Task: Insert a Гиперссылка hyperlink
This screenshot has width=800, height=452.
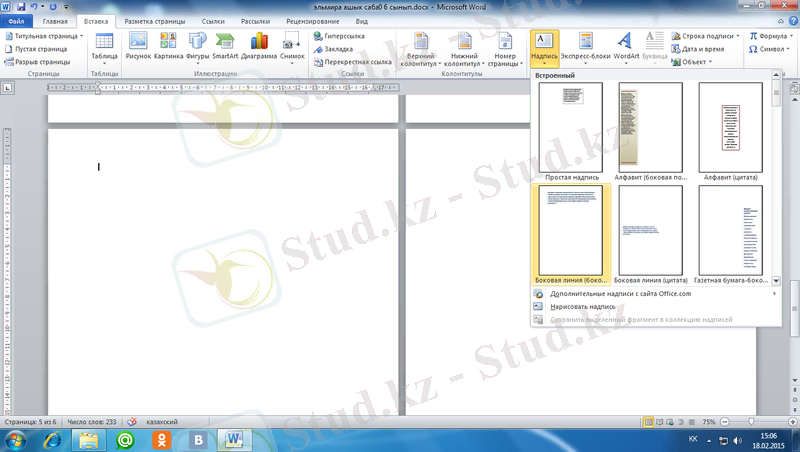Action: [339, 36]
